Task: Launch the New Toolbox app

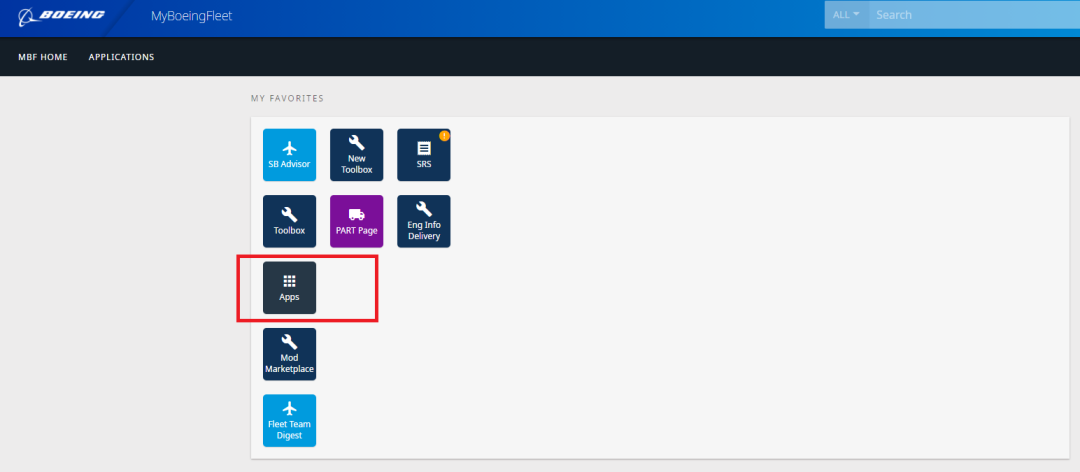Action: coord(356,155)
